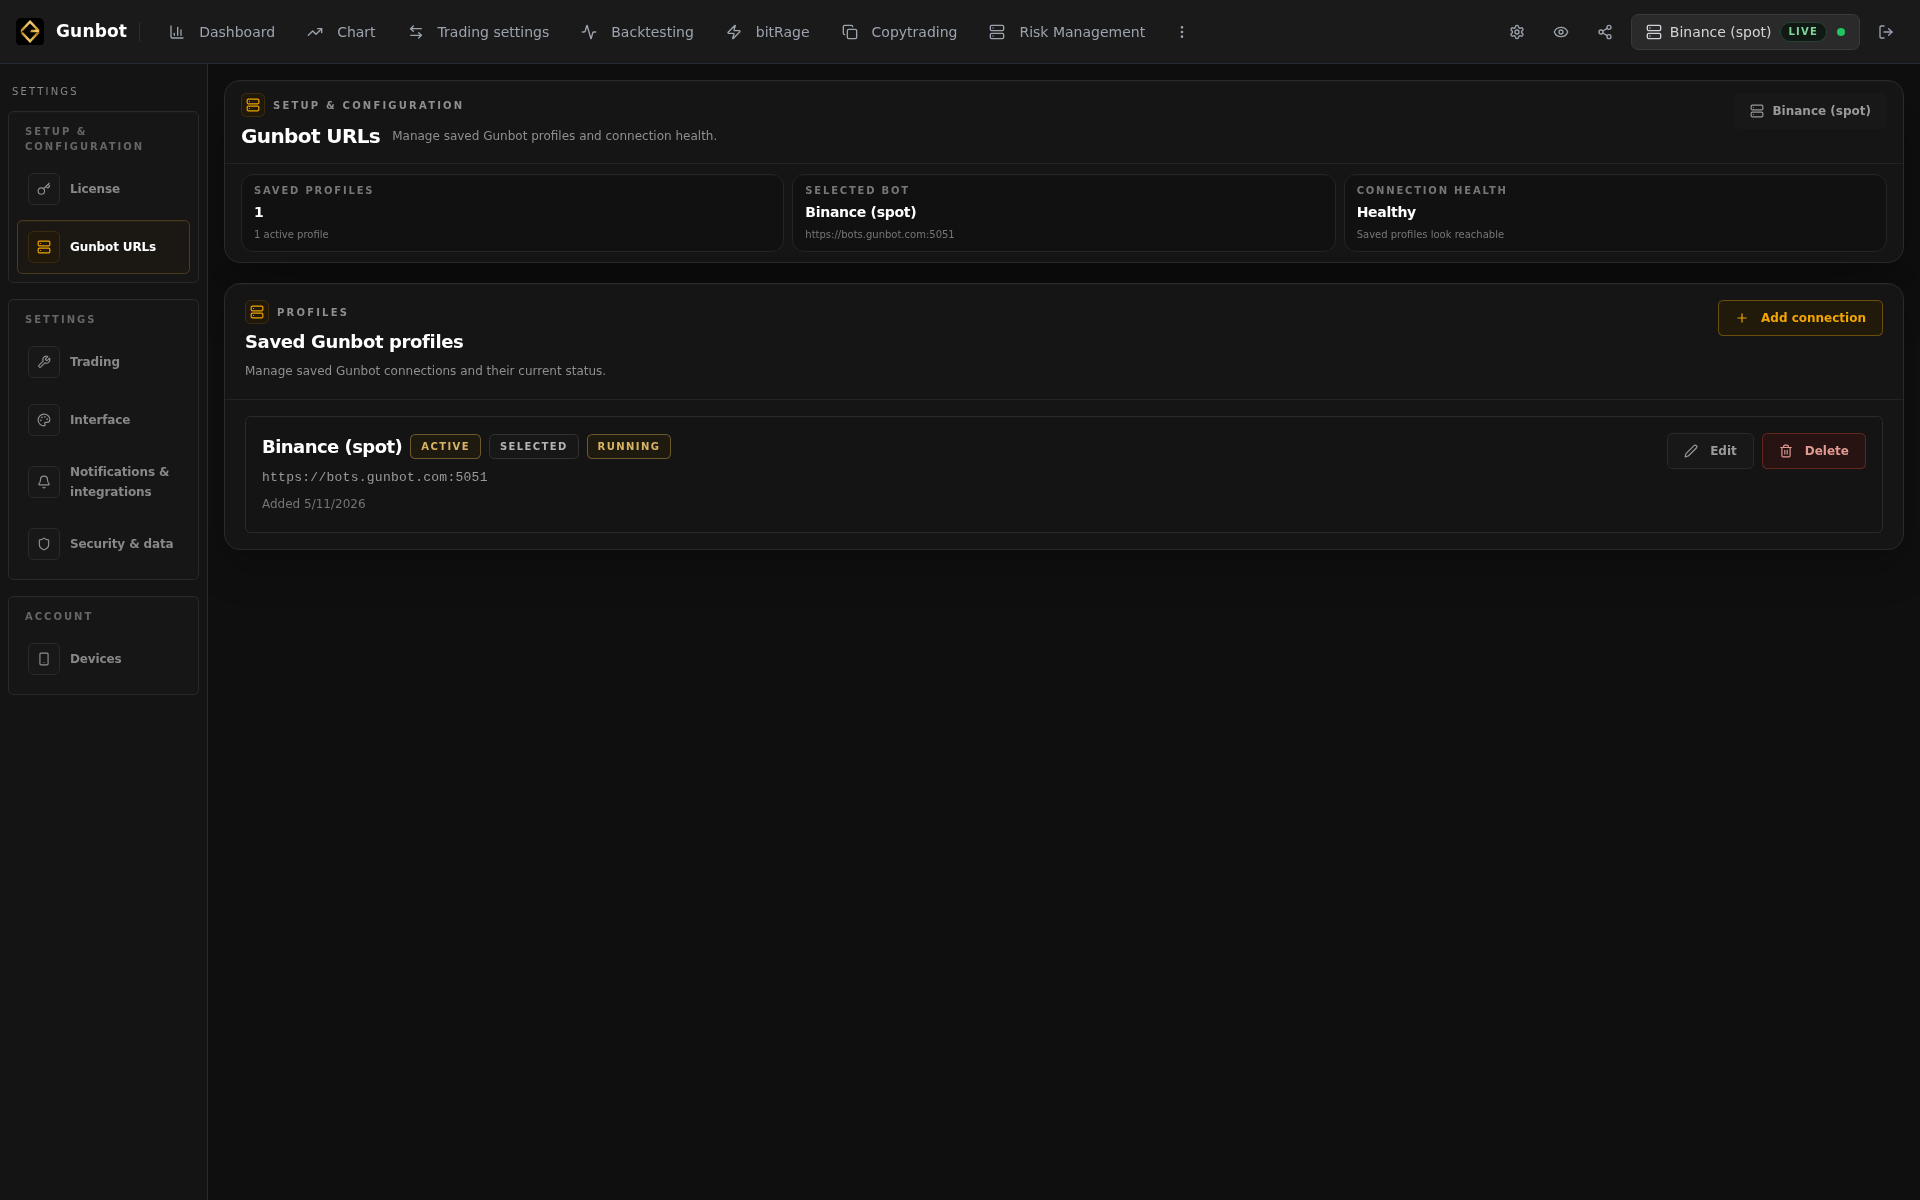
Task: Click the Security shield icon
Action: click(x=44, y=544)
